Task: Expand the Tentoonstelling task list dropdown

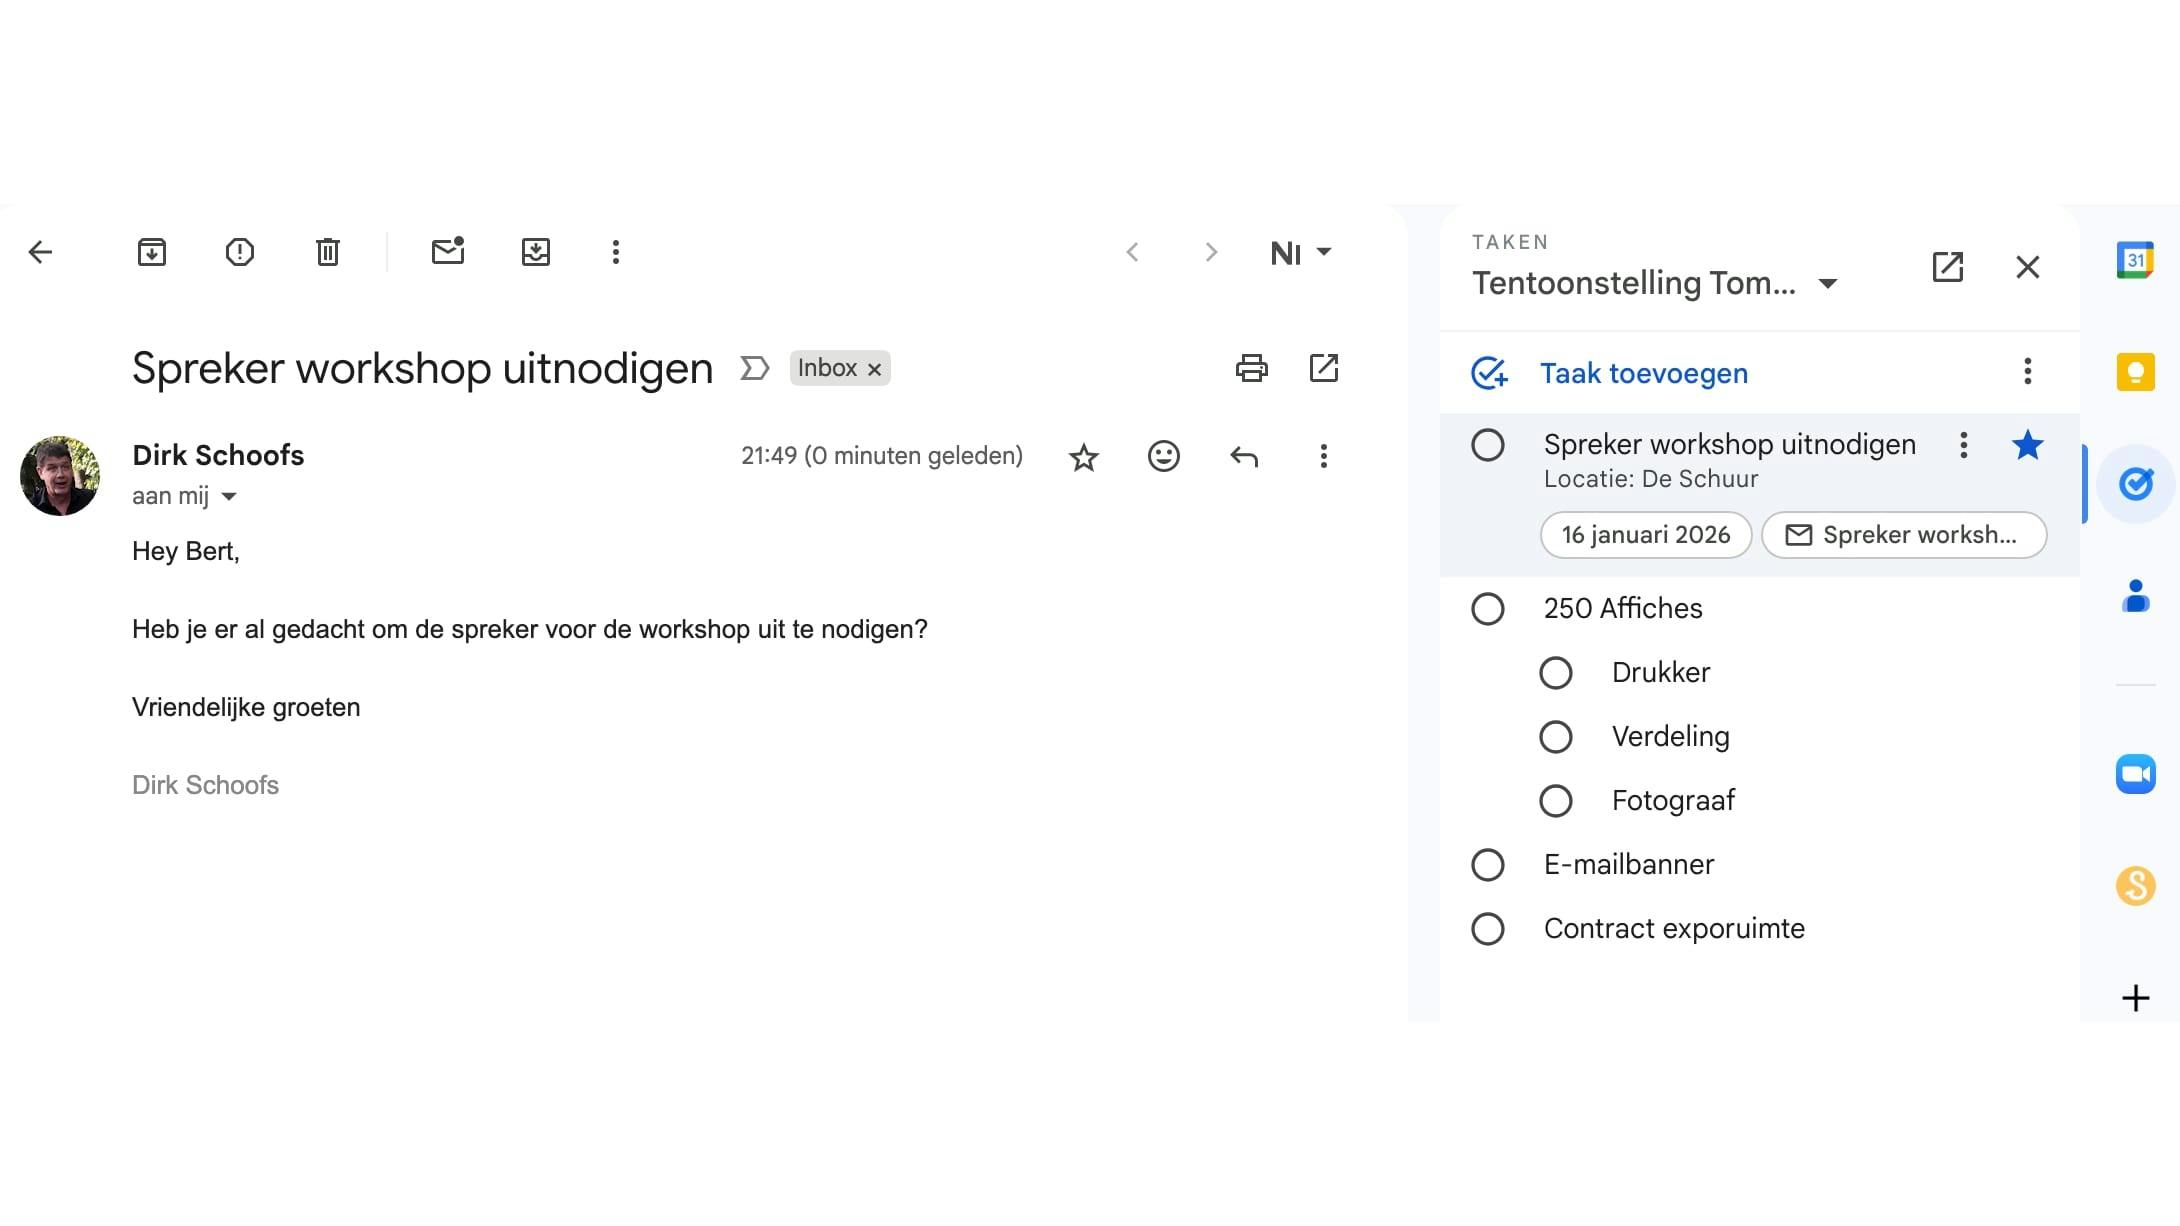Action: [x=1828, y=284]
